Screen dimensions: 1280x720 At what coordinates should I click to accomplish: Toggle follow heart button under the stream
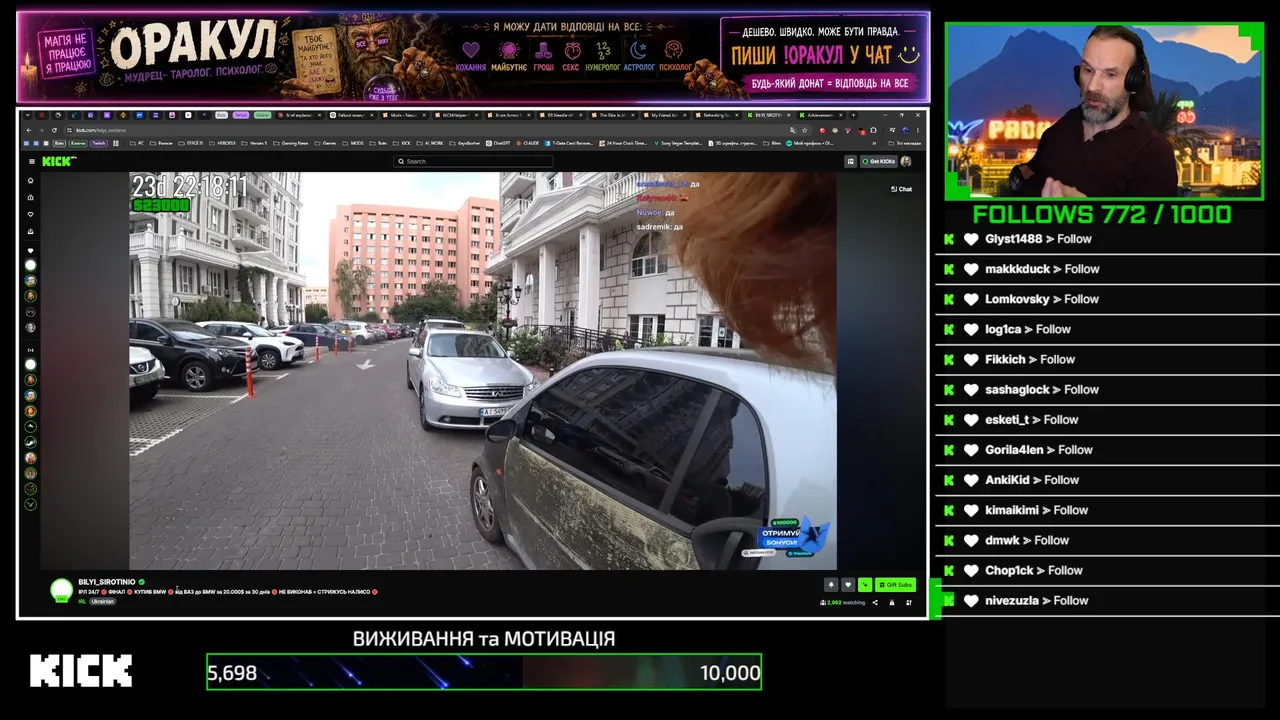(848, 585)
